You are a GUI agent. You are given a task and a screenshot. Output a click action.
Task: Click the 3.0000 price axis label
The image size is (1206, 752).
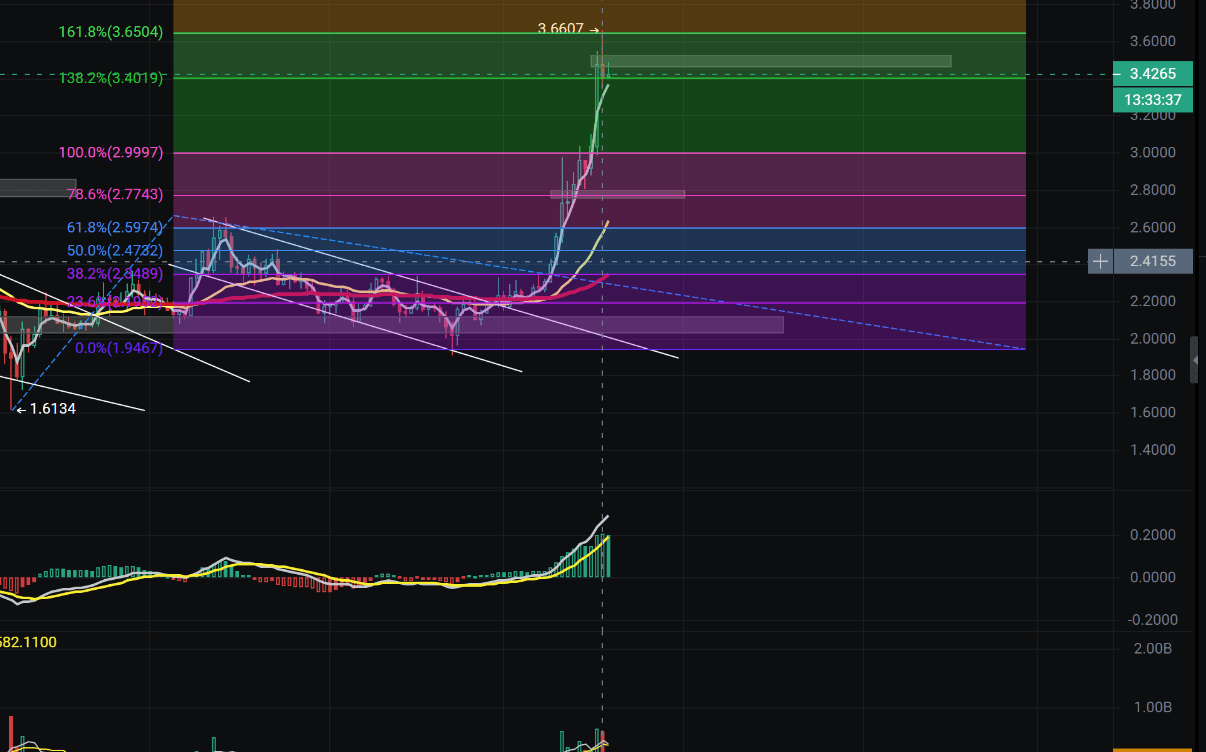(1152, 153)
